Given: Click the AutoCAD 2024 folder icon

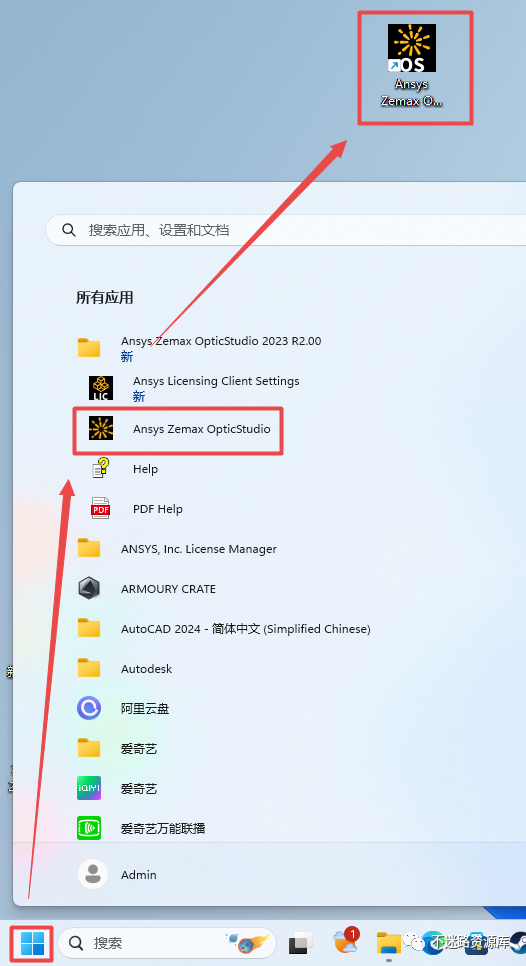Looking at the screenshot, I should tap(89, 628).
